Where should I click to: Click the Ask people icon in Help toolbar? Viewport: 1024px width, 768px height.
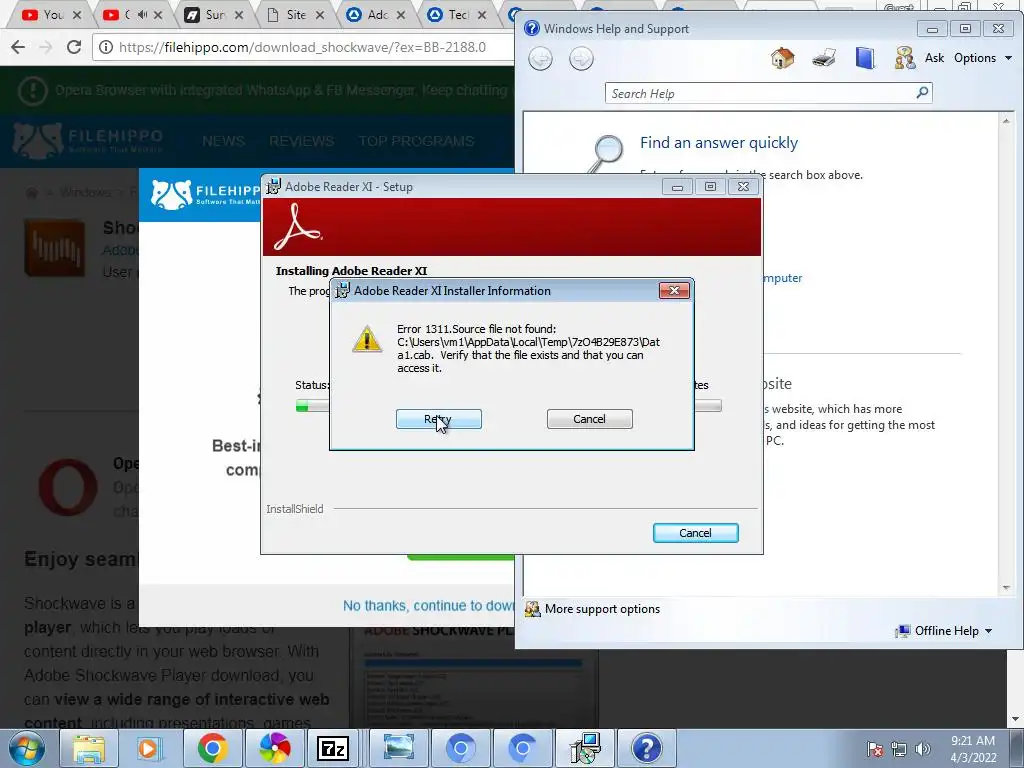click(904, 58)
